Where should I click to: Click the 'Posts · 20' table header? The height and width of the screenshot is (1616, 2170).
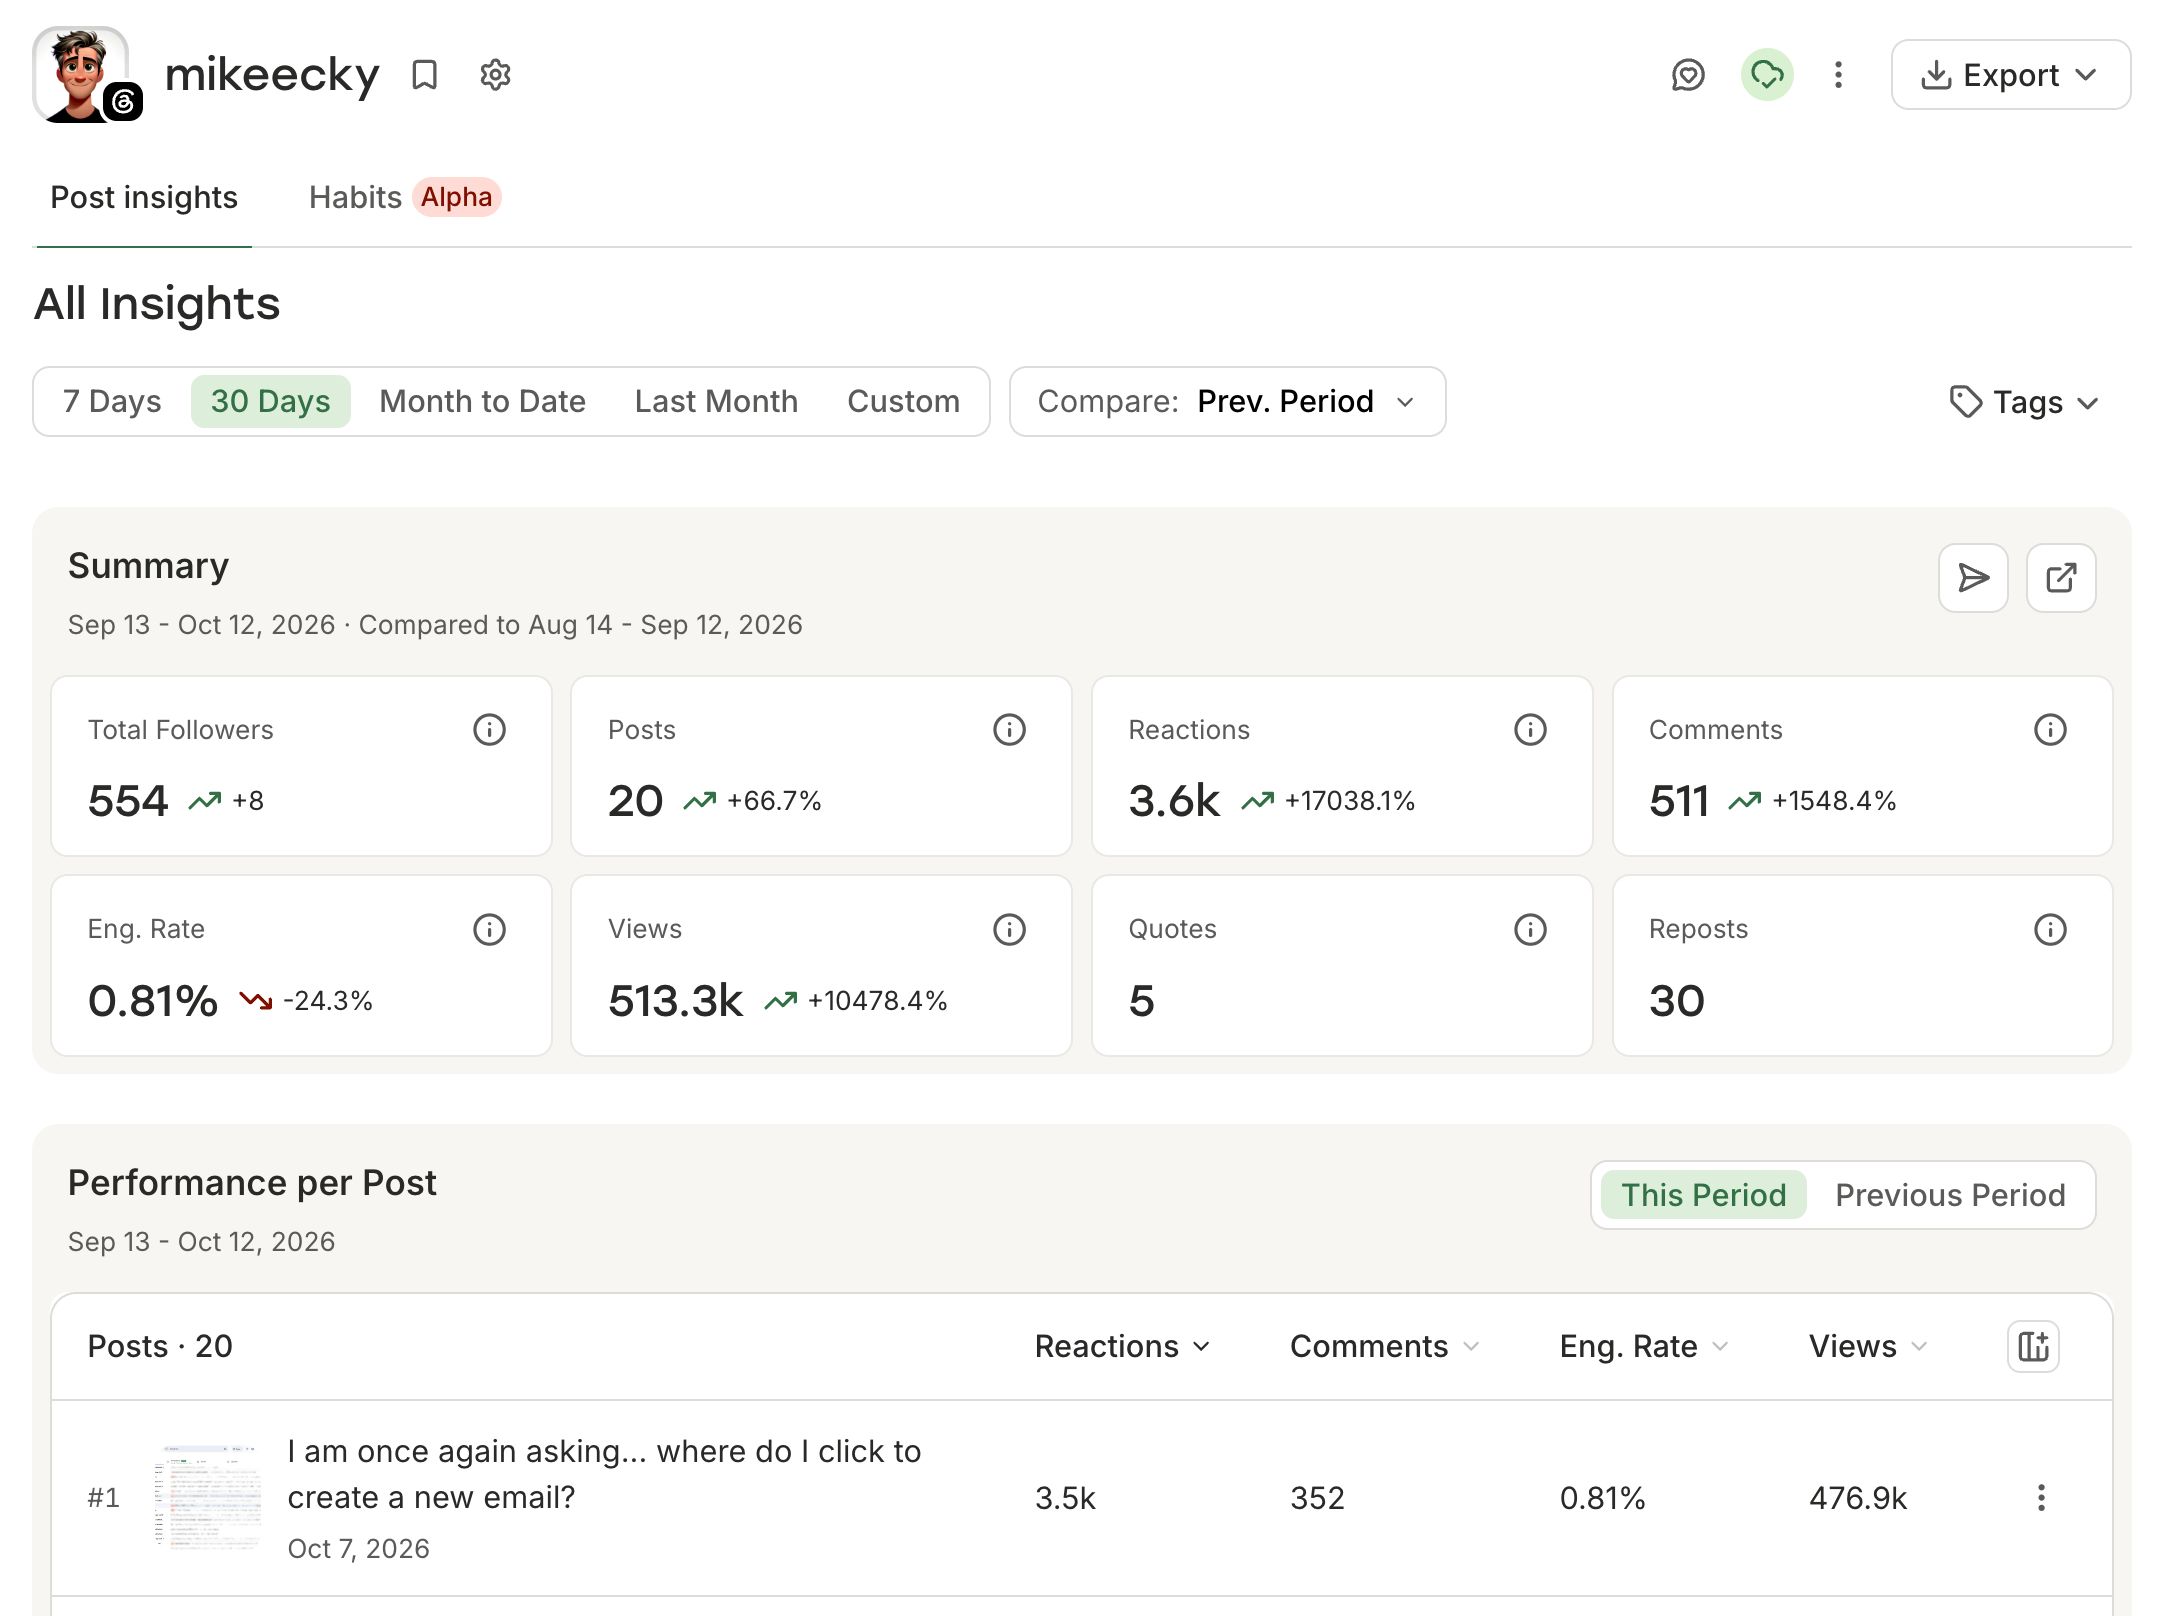[x=160, y=1346]
